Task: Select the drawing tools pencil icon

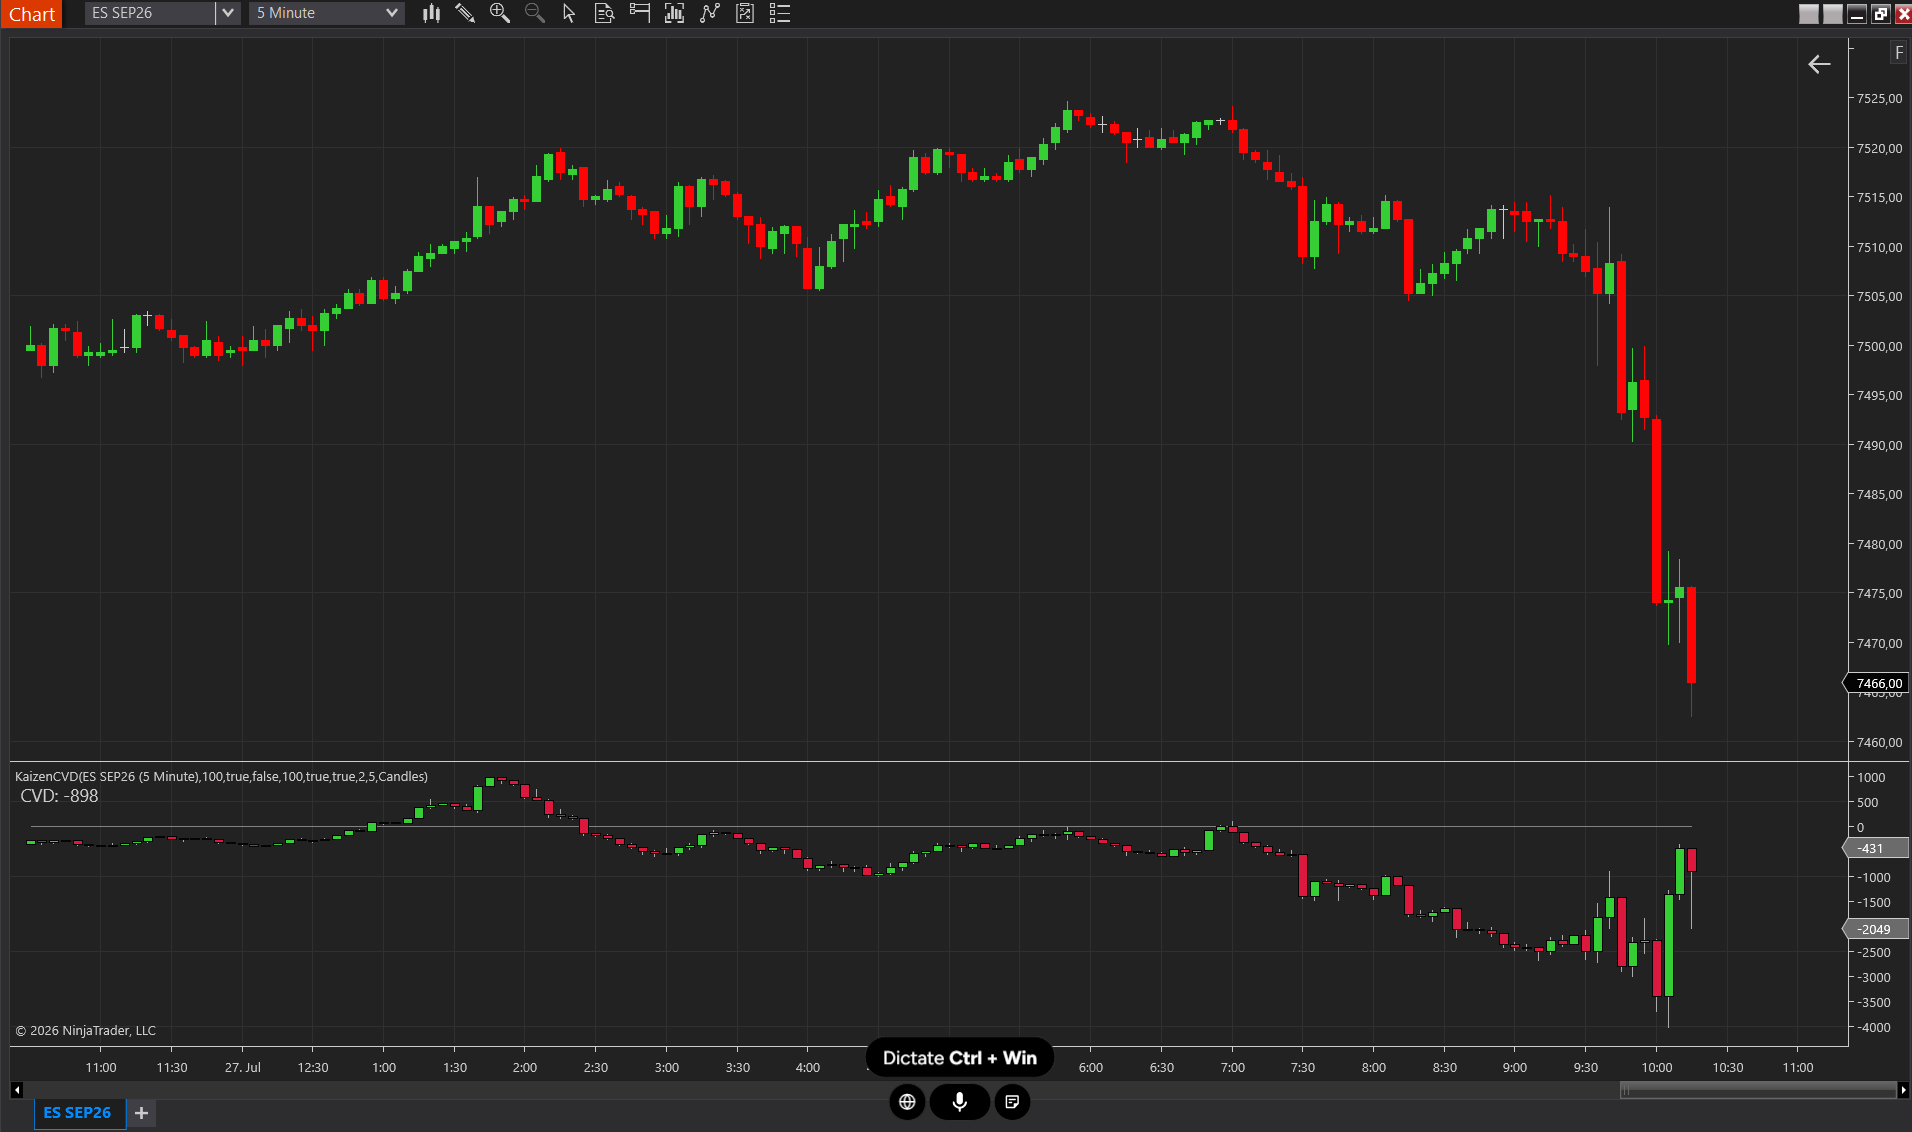Action: click(x=465, y=13)
